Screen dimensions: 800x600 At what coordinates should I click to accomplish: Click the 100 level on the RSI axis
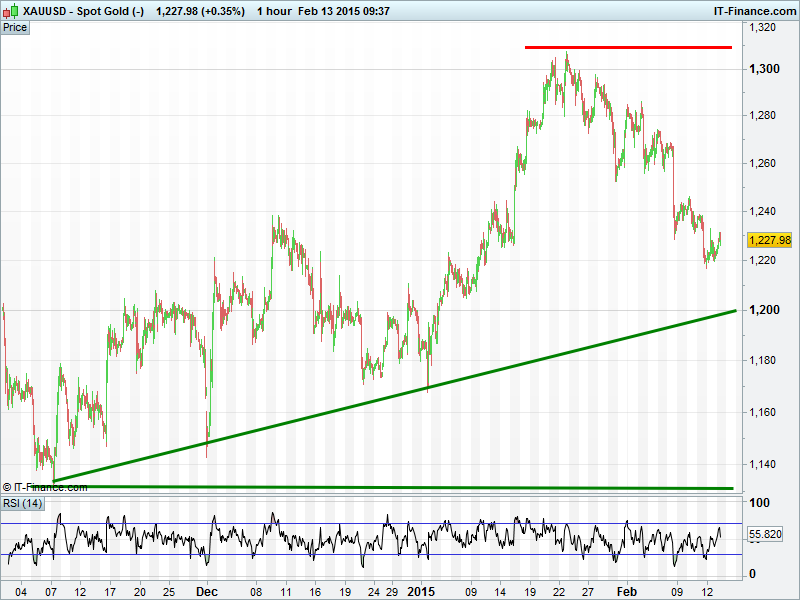click(759, 503)
